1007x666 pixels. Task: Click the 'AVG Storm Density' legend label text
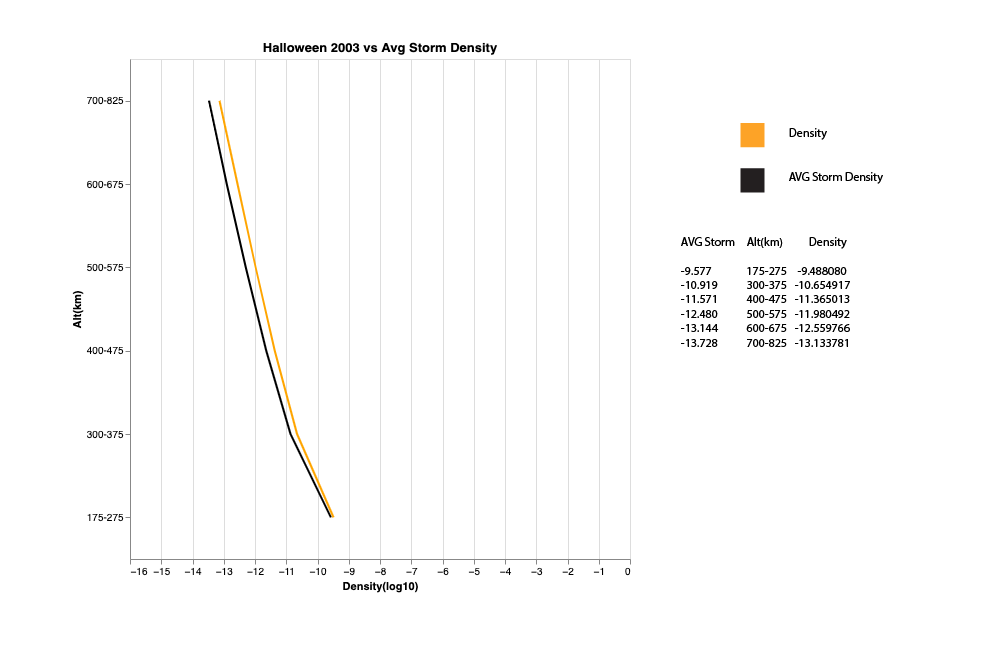(x=835, y=177)
